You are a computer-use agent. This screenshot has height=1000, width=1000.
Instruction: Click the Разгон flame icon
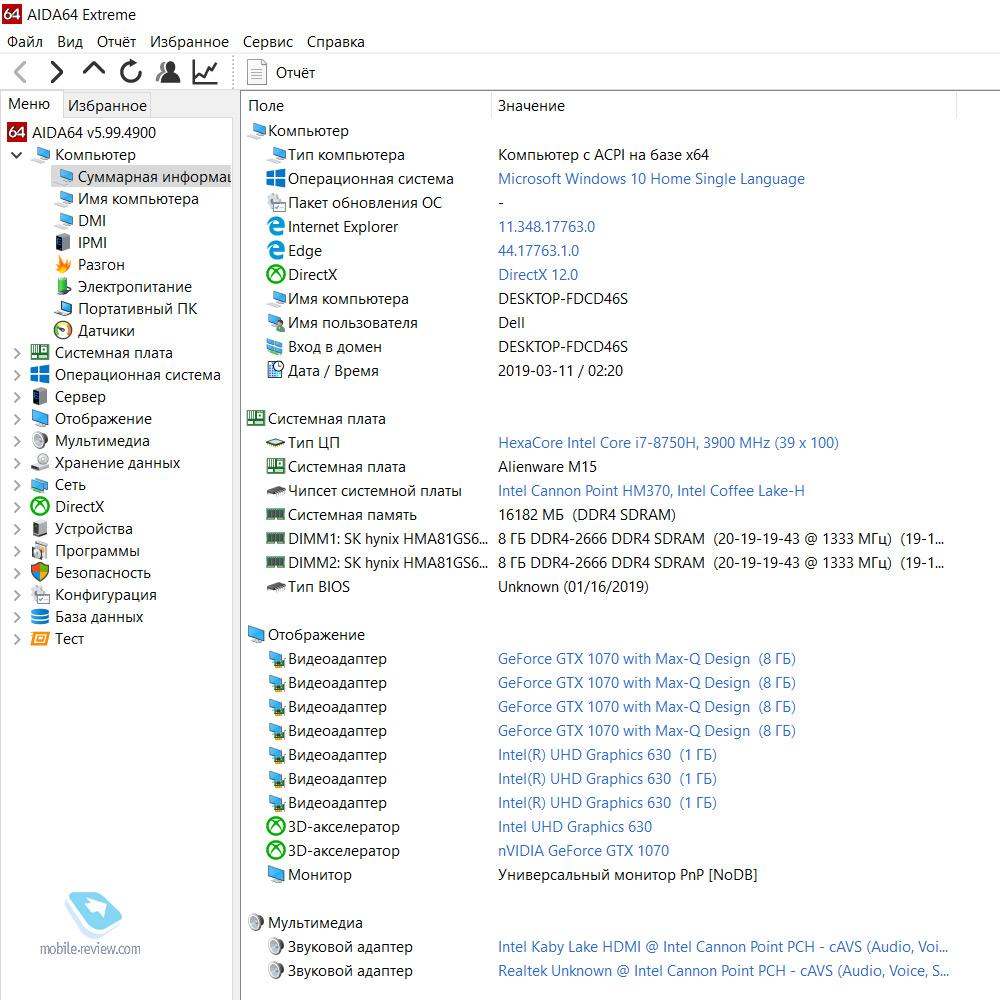[x=63, y=264]
